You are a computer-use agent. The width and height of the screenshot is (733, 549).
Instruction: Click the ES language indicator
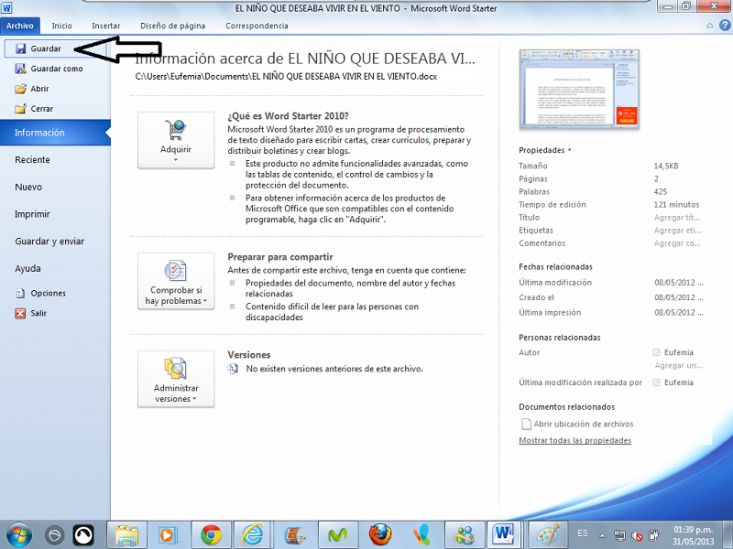click(x=582, y=533)
